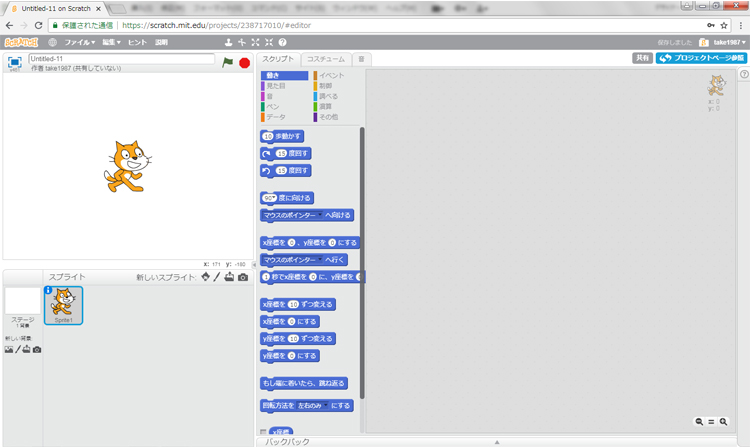Image resolution: width=750 pixels, height=447 pixels.
Task: Click the project title field Untitled-11
Action: (x=122, y=59)
